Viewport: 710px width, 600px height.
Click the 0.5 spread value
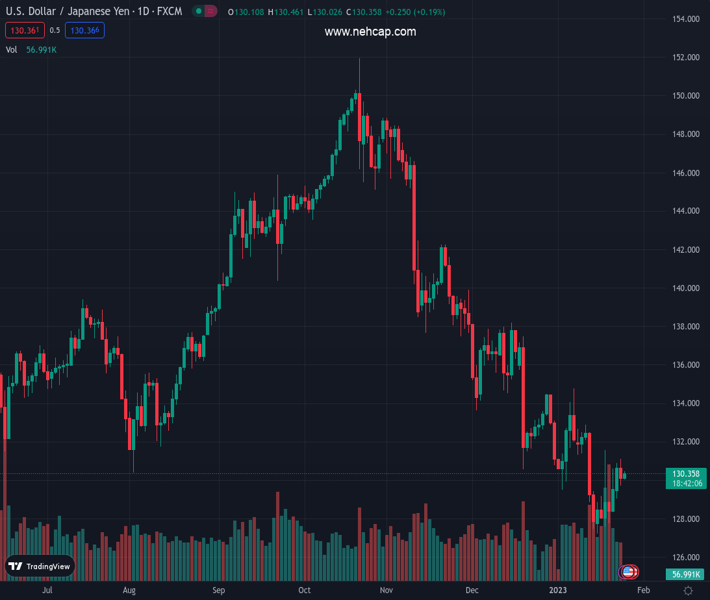point(55,30)
